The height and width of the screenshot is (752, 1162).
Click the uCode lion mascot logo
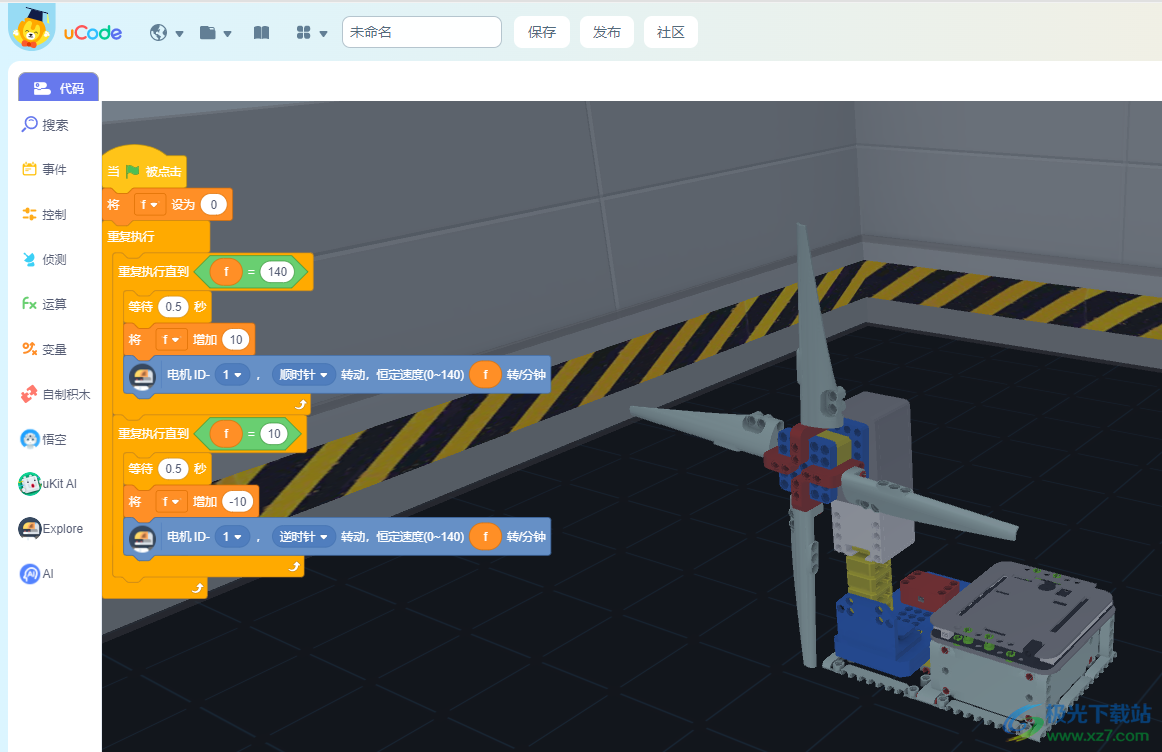click(x=32, y=28)
